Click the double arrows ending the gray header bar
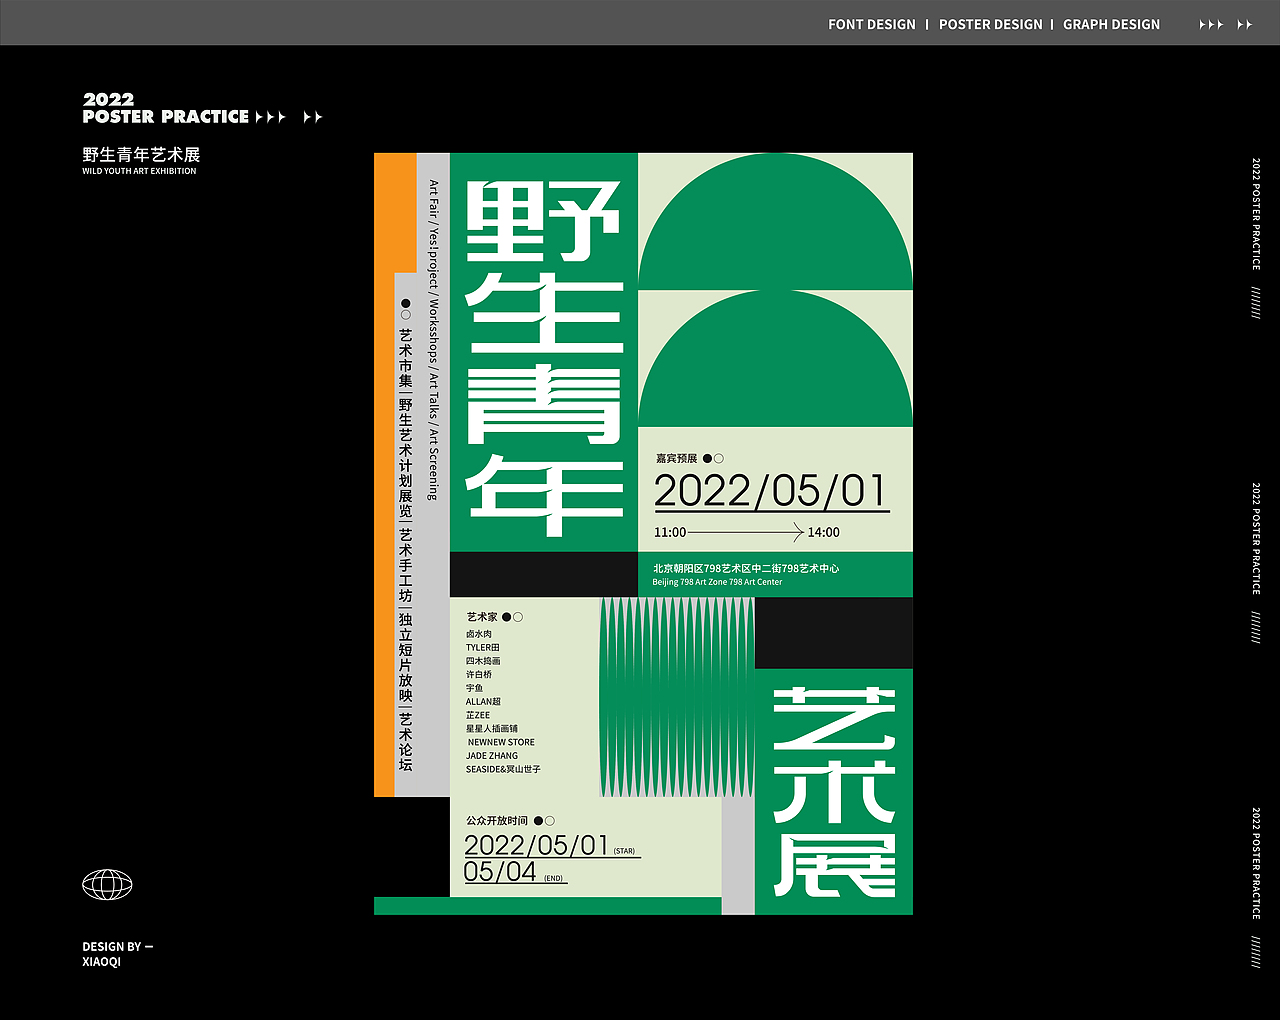 point(1245,25)
